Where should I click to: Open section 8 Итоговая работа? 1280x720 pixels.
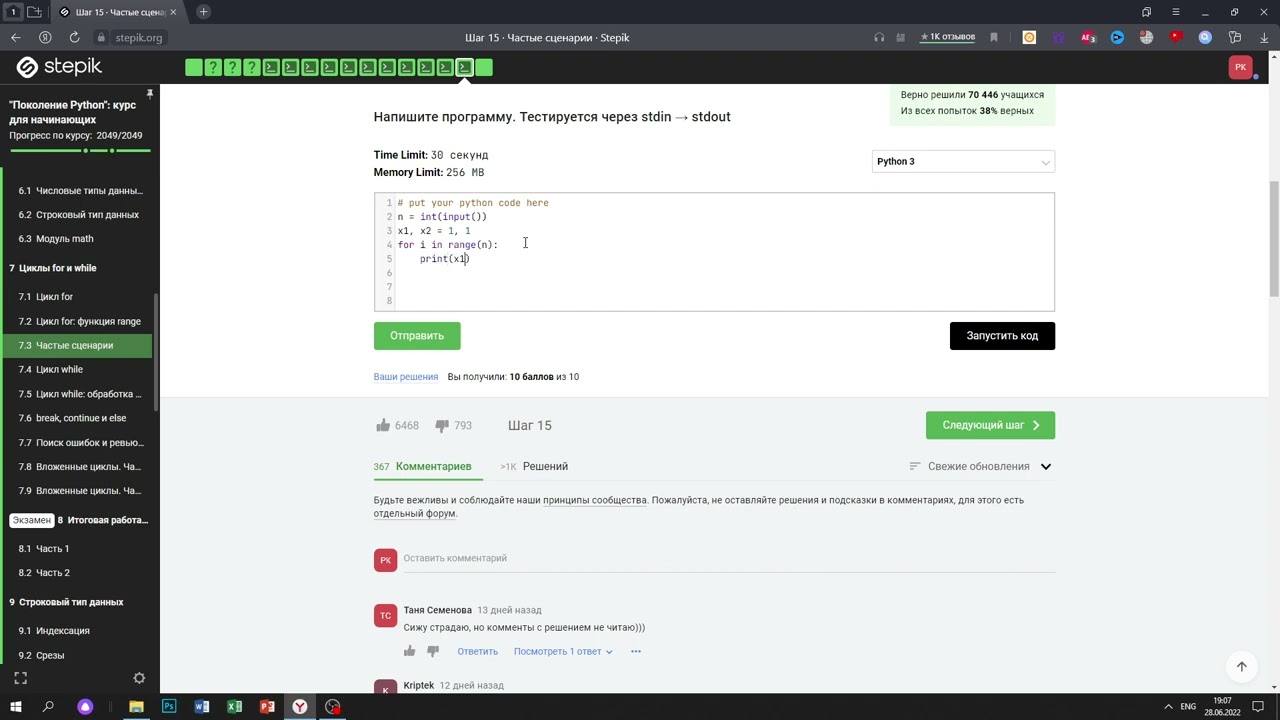[x=80, y=520]
